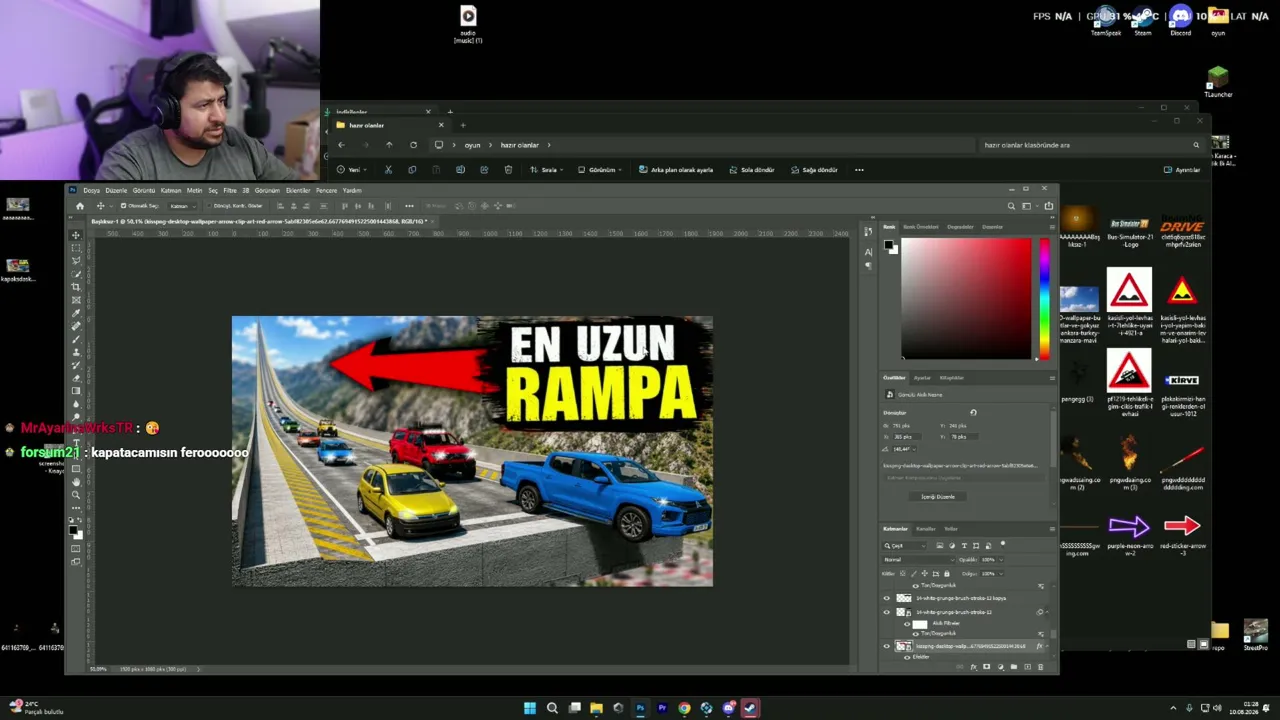The width and height of the screenshot is (1280, 720).
Task: Select the Eyedropper tool
Action: point(76,313)
